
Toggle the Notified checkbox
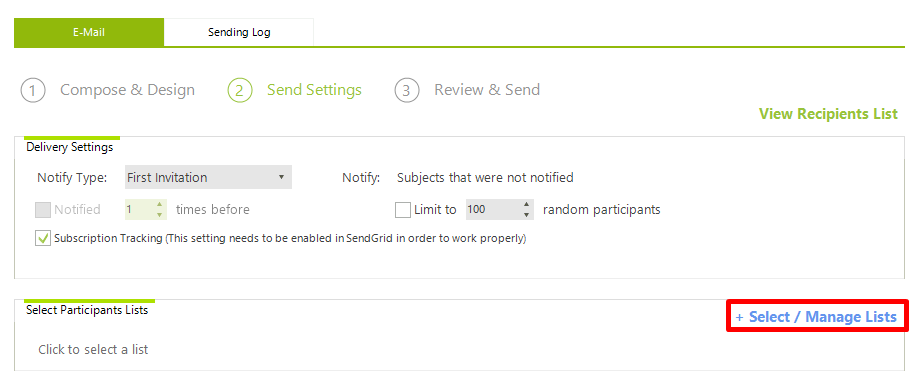pos(43,210)
